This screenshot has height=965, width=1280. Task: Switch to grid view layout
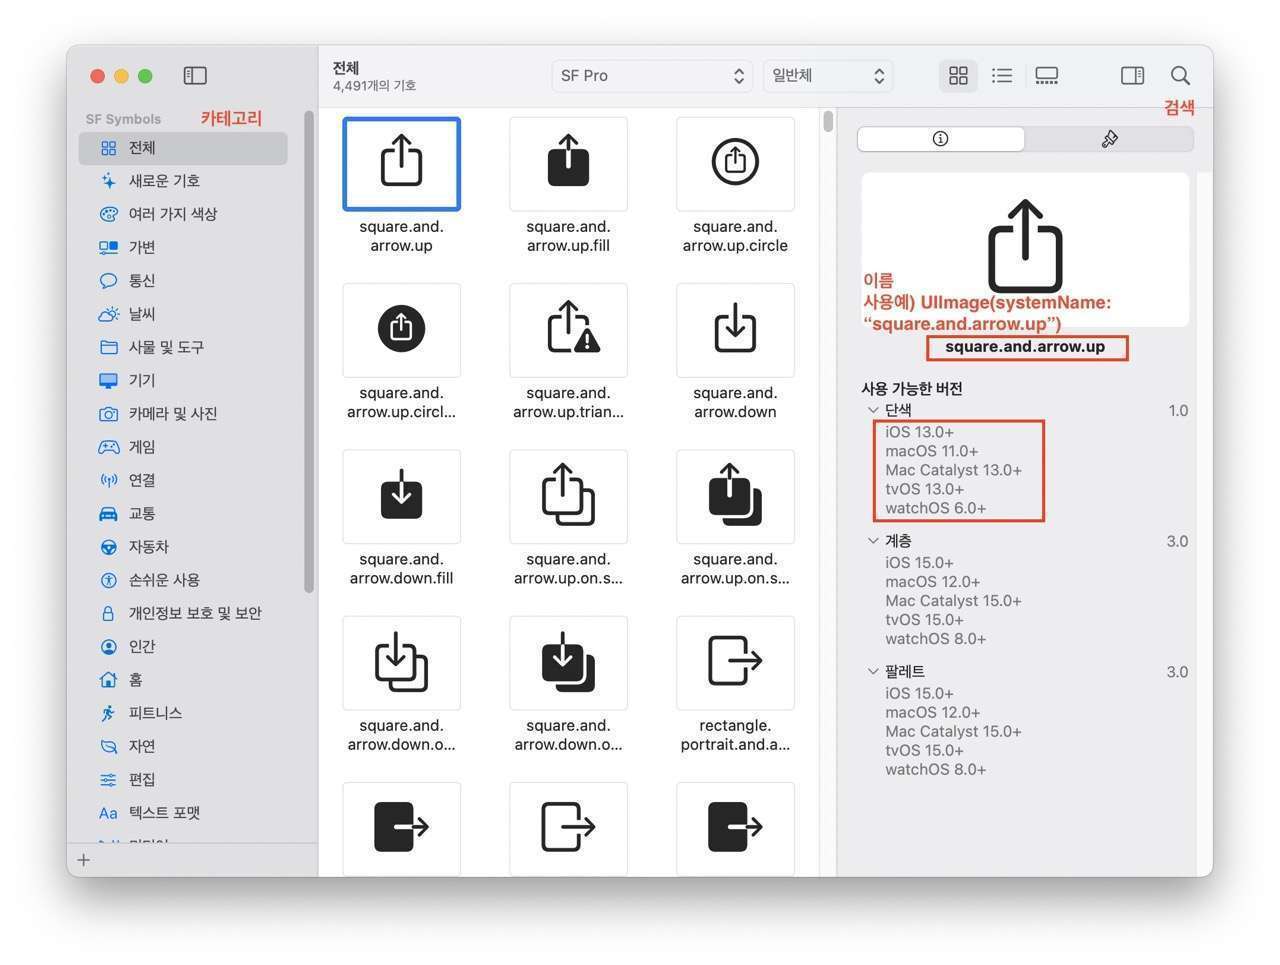tap(958, 76)
